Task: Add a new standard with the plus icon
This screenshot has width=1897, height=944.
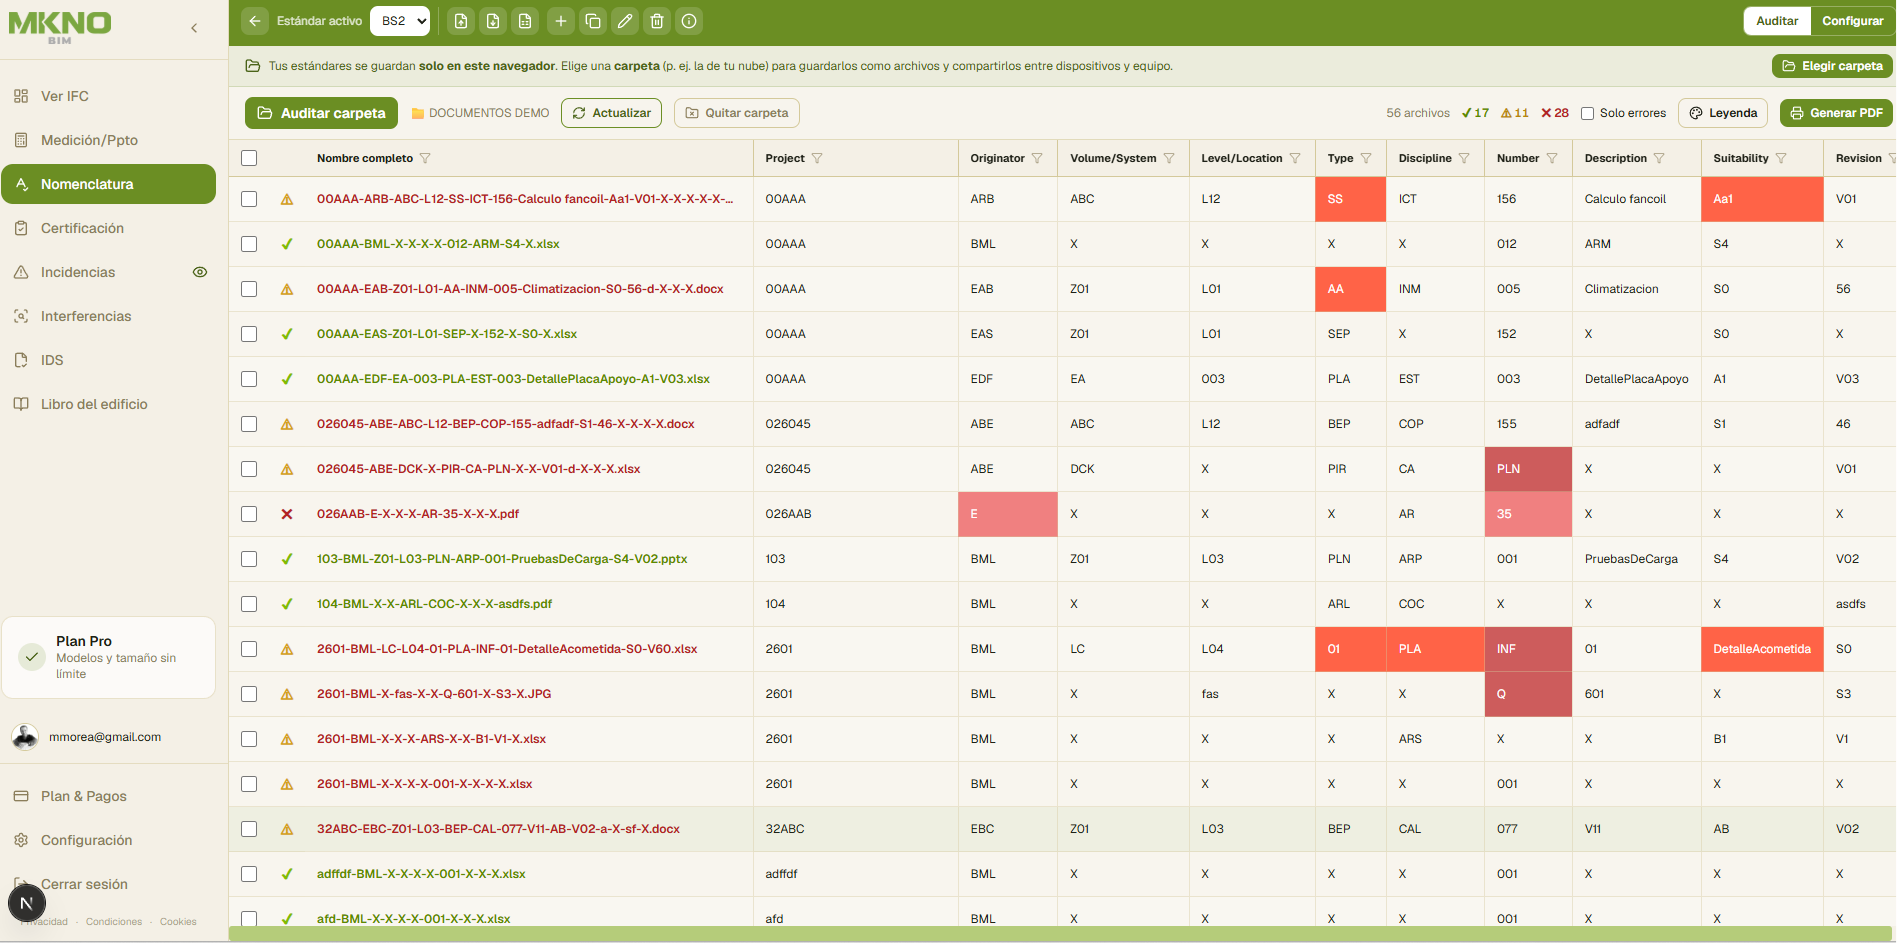Action: click(561, 21)
